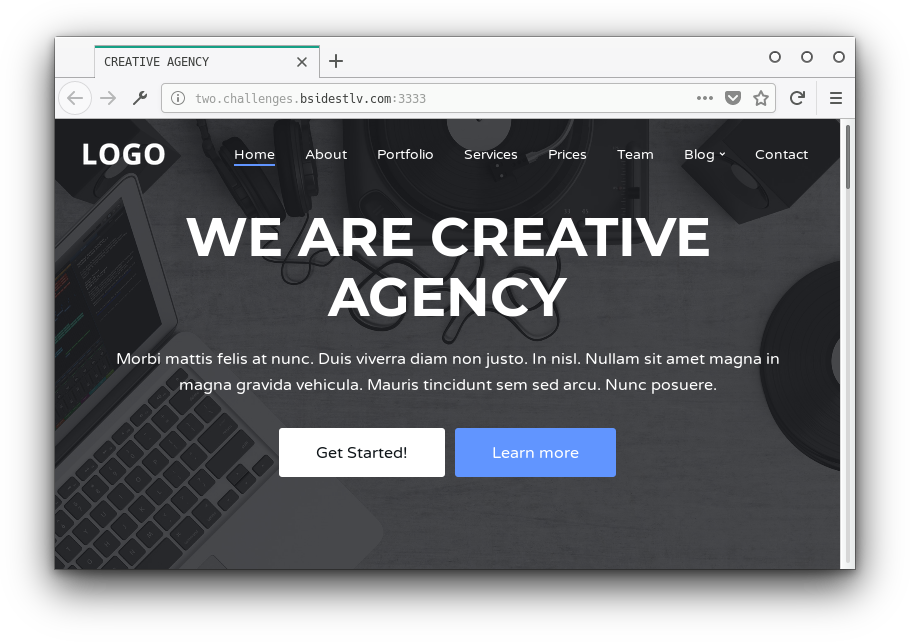Click the vertical page scrollbar thumb

coord(848,157)
